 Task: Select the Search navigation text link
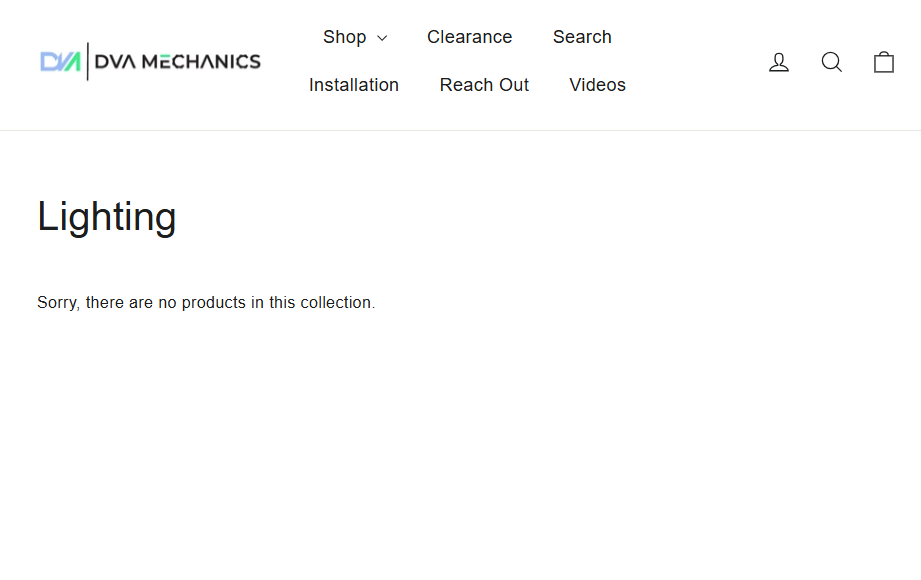click(x=582, y=37)
